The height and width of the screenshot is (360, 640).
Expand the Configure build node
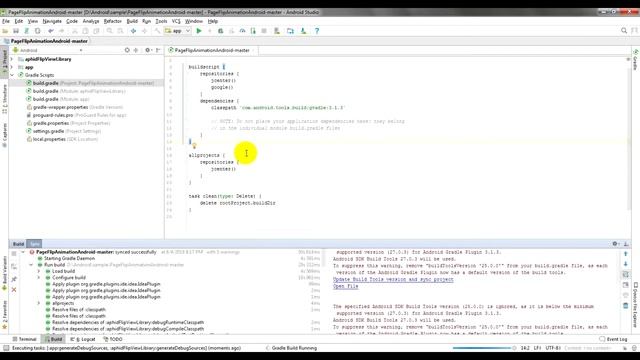39,278
